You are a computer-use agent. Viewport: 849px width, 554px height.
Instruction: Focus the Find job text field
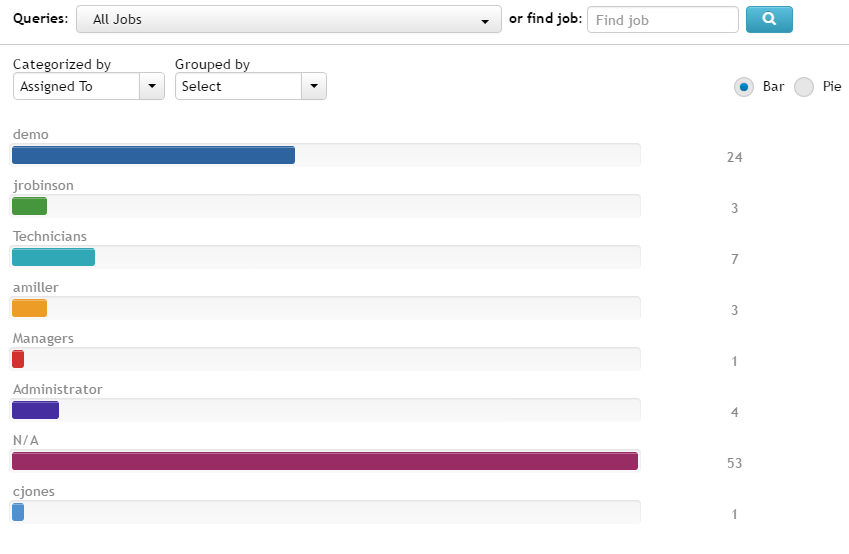663,20
